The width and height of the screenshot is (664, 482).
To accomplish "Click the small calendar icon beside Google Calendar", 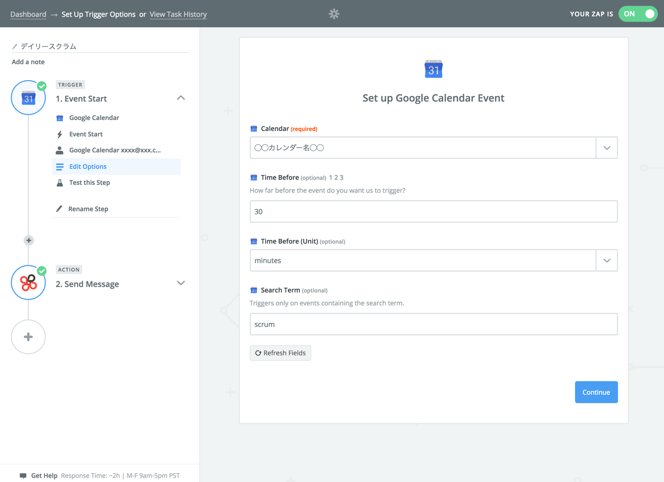I will [x=60, y=118].
